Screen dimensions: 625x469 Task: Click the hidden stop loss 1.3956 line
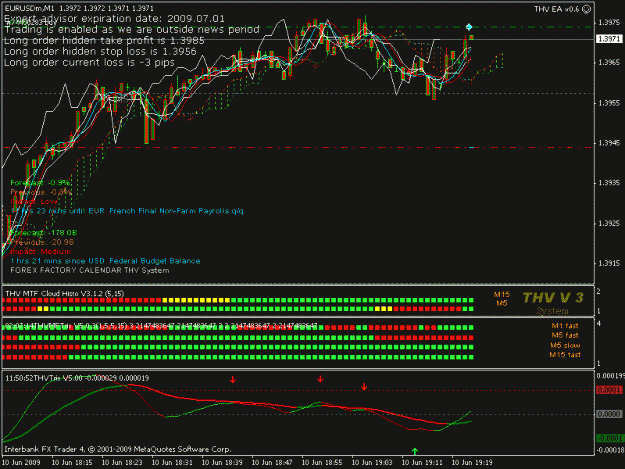click(x=100, y=51)
